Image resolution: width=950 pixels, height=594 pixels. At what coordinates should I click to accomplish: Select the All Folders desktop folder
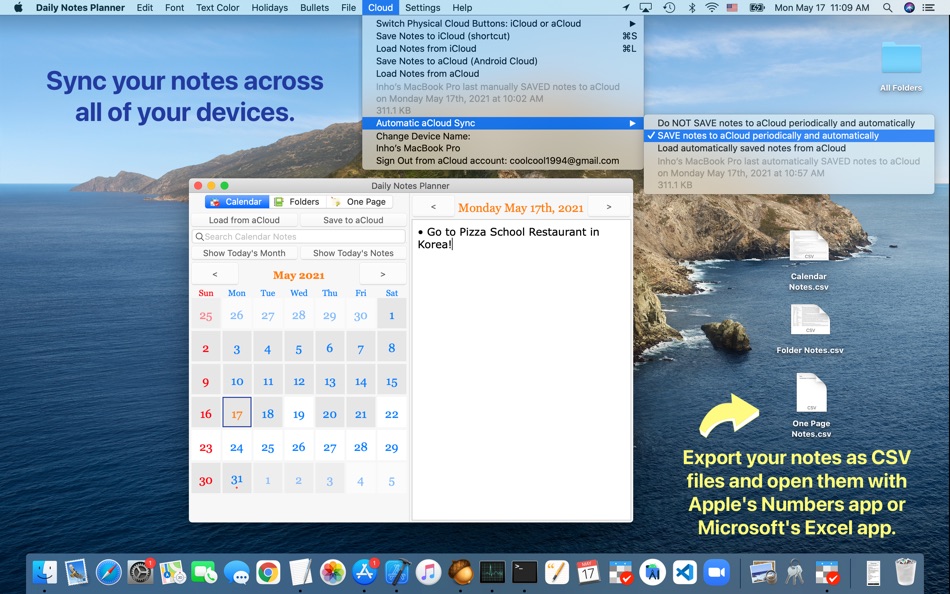[x=901, y=66]
